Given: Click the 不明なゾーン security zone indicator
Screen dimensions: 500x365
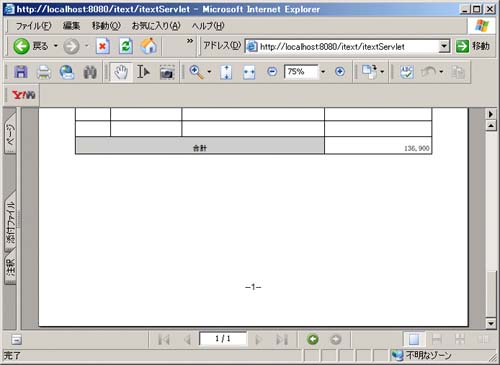Looking at the screenshot, I should click(422, 356).
